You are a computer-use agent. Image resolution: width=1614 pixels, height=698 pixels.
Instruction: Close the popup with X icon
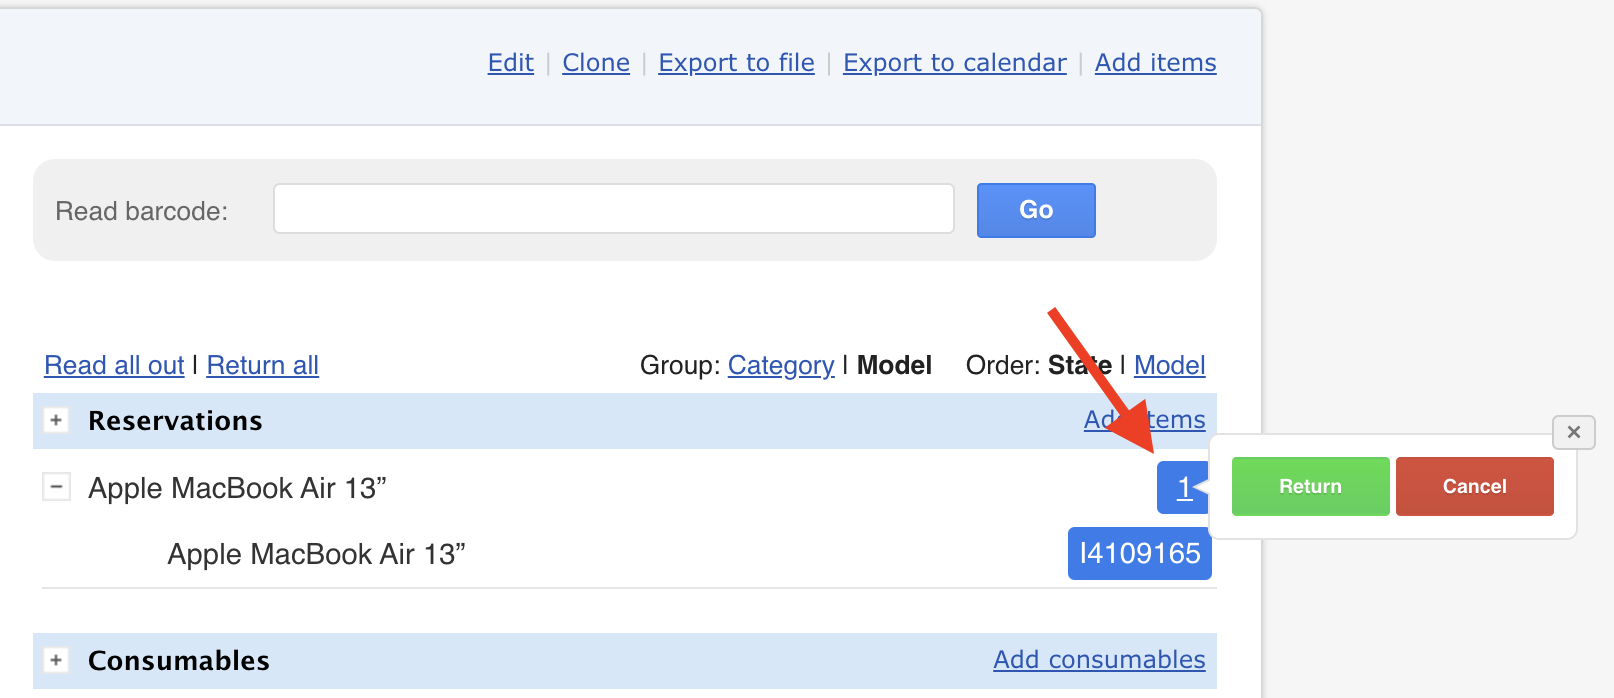point(1574,432)
